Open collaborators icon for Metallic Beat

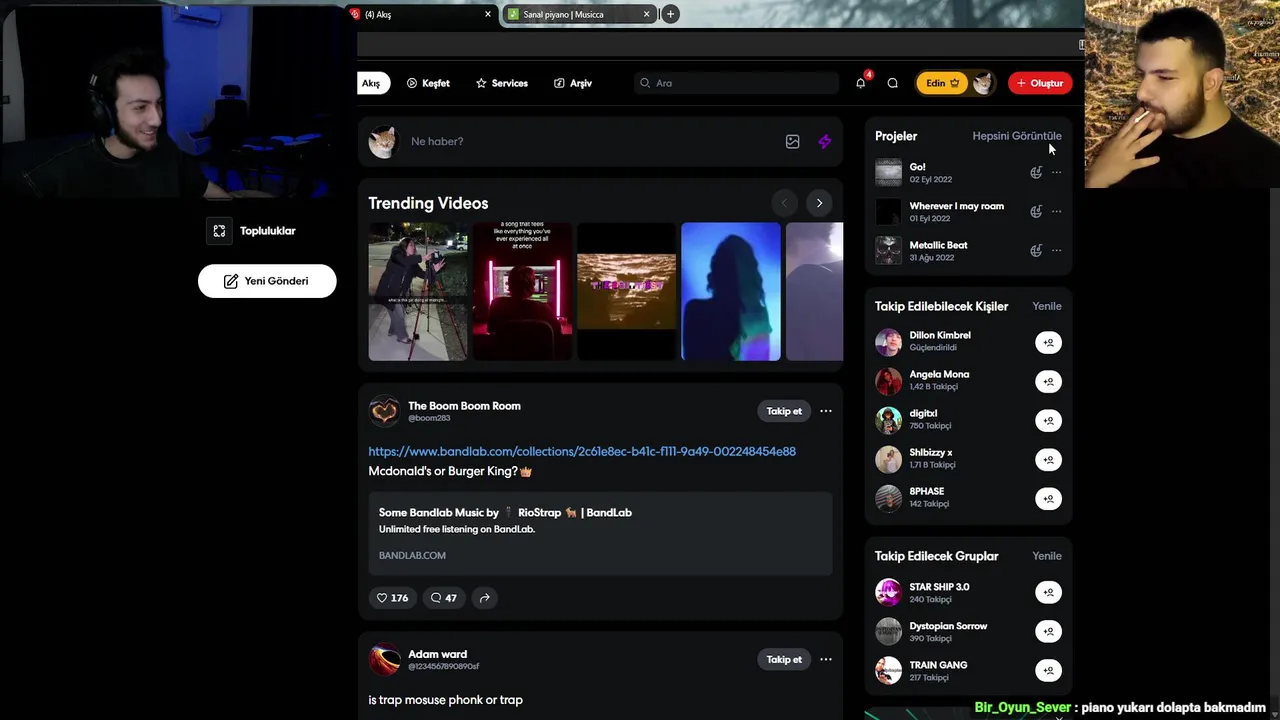pyautogui.click(x=1036, y=250)
